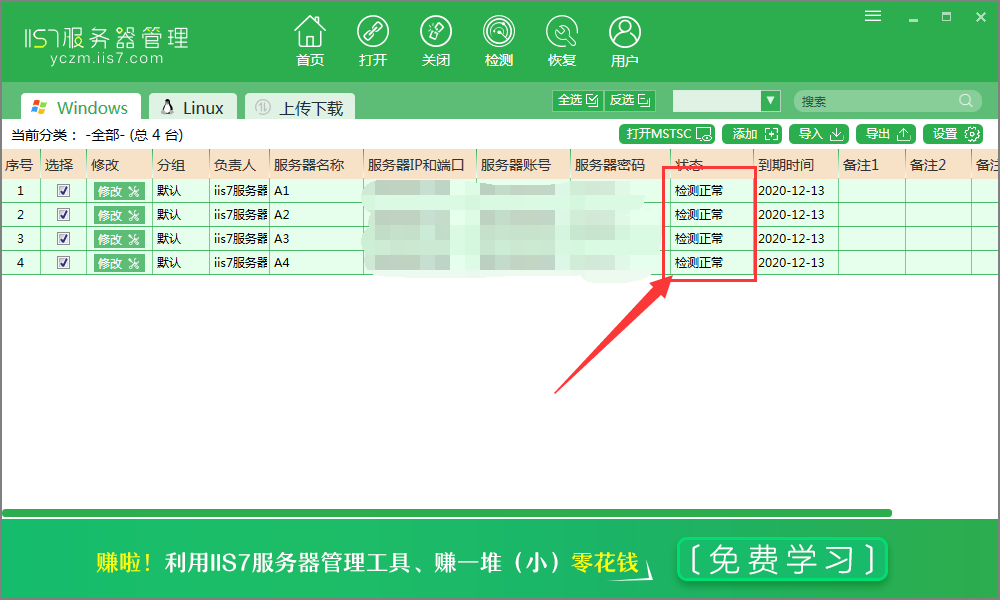Switch to the Windows tab

[80, 107]
